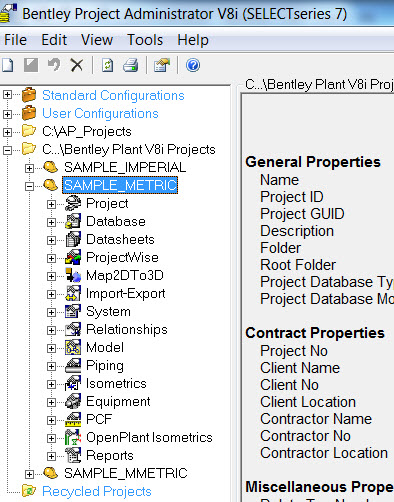Screen dimensions: 394x502
Task: Select the Recycled Projects tree label
Action: [x=97, y=491]
